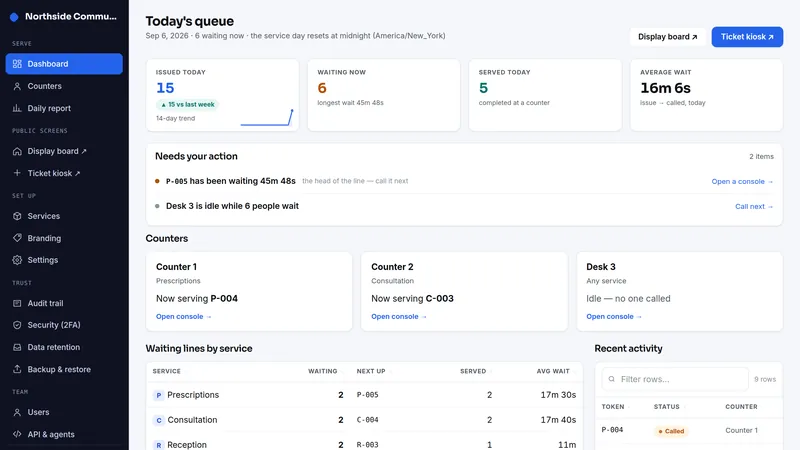Open the Users page
This screenshot has height=450, width=800.
(x=64, y=412)
